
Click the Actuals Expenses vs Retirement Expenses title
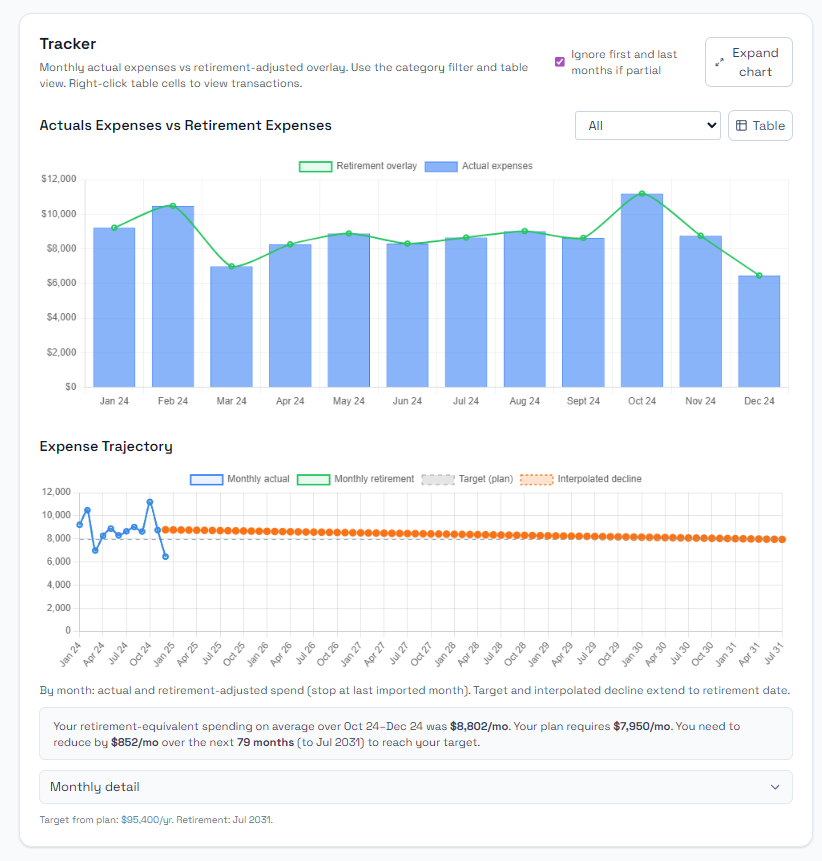click(186, 126)
